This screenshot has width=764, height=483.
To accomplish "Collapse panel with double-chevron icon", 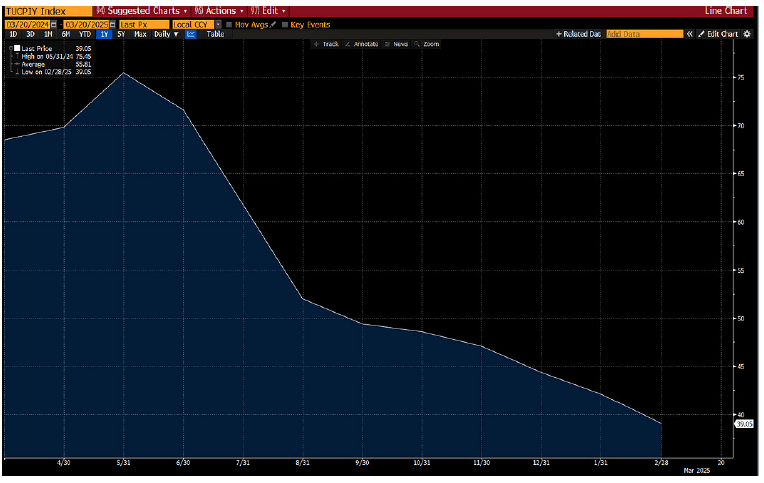I will [690, 34].
